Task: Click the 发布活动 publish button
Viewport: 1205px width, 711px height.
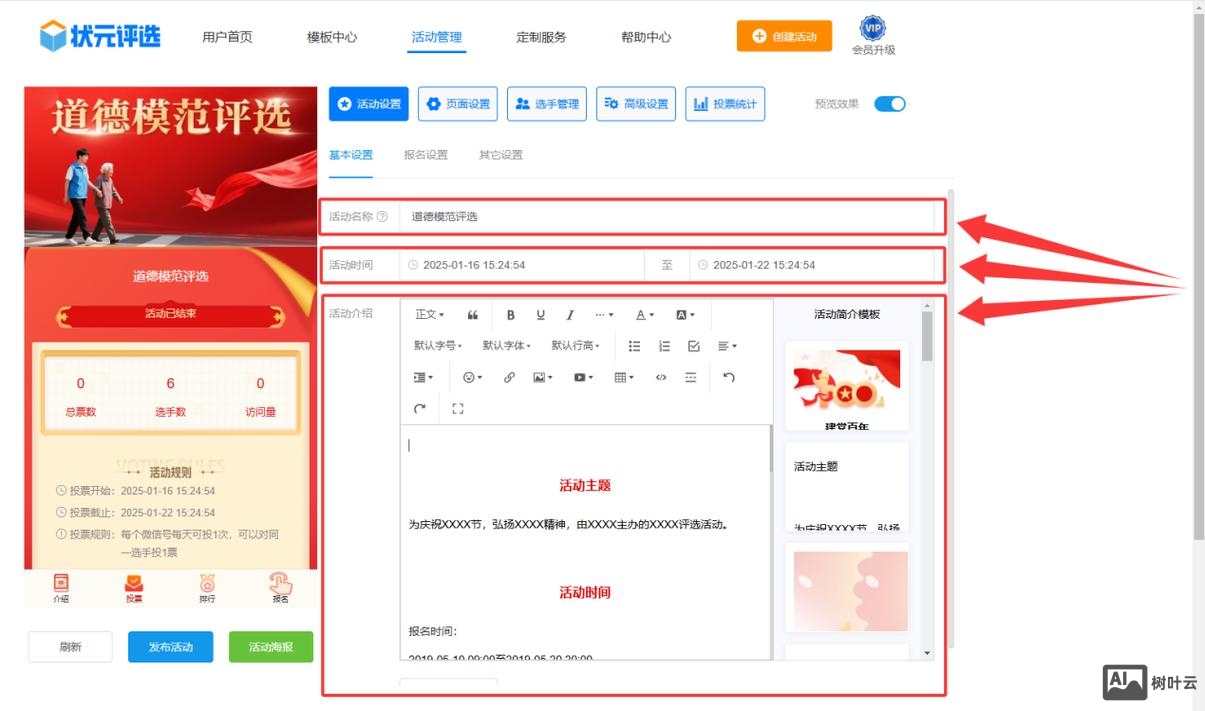Action: (x=170, y=647)
